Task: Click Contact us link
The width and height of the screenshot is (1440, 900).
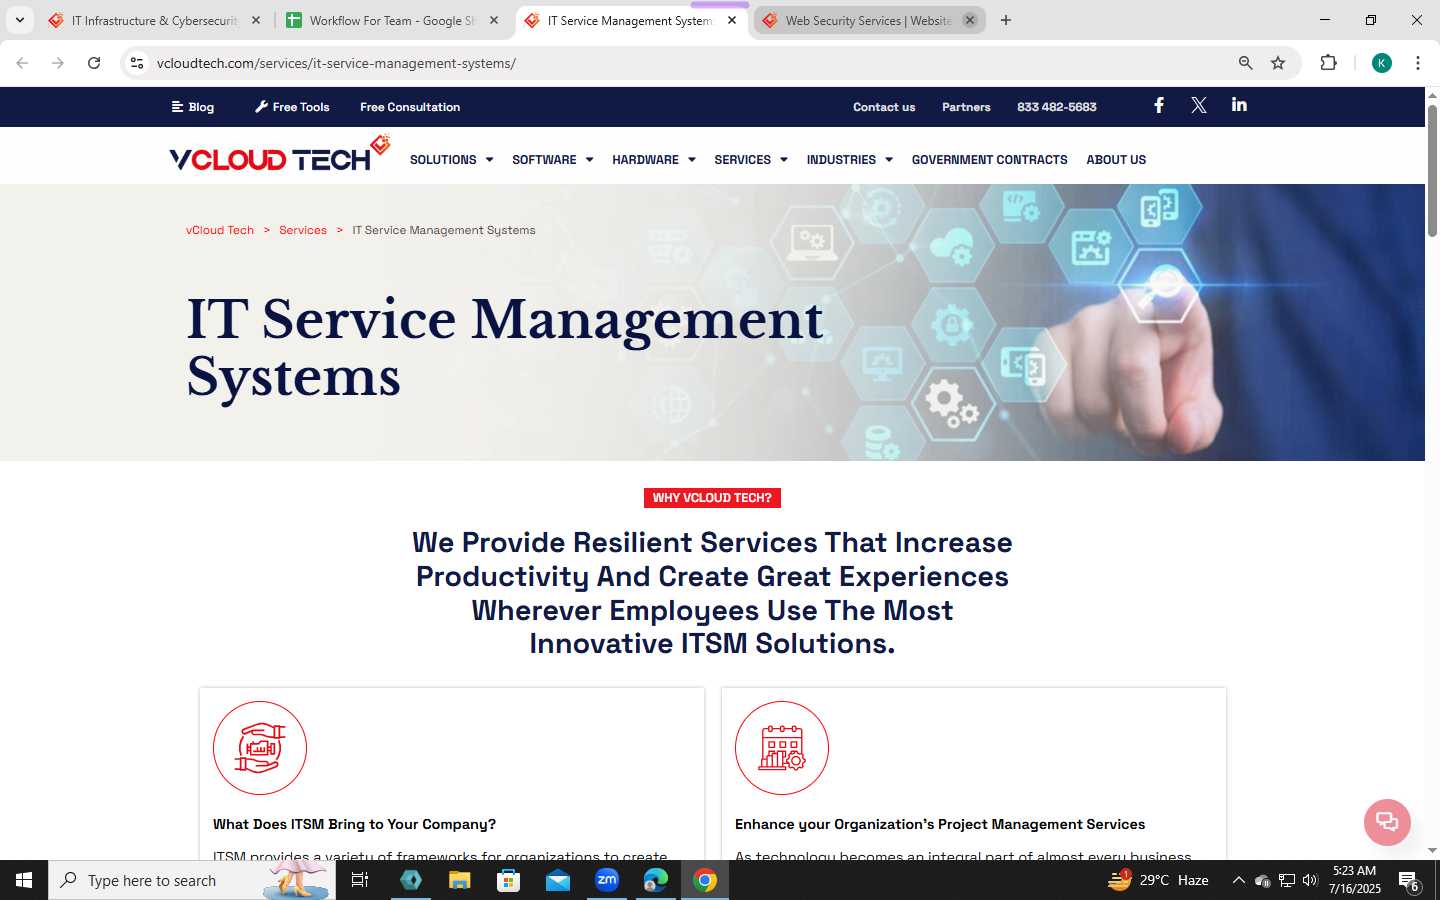Action: [x=884, y=107]
